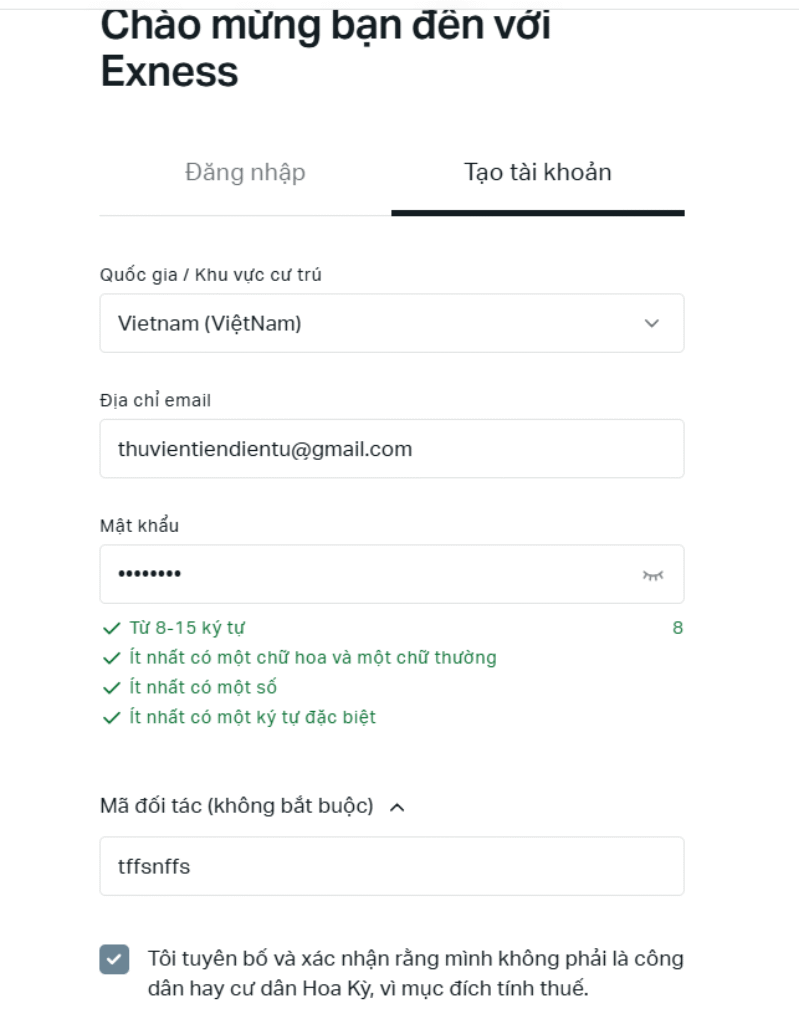
Task: Click the Tôi tuyên bố declaration text
Action: tap(415, 974)
